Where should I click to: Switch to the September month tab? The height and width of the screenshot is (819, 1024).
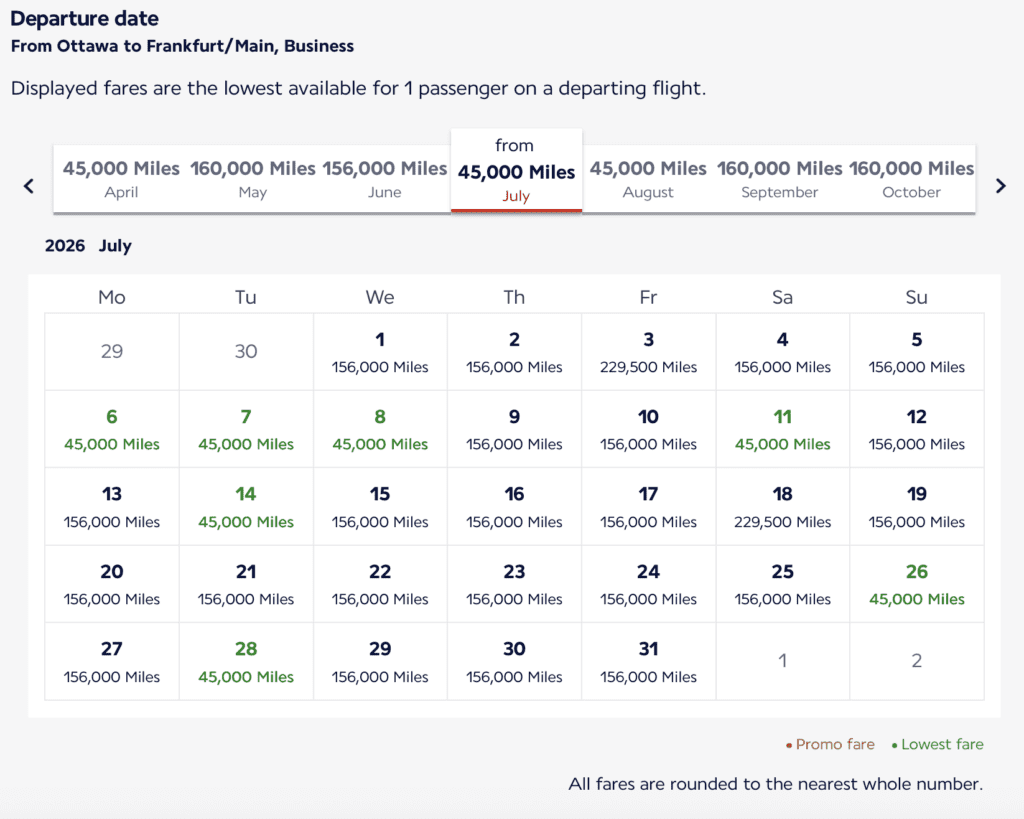[x=780, y=179]
